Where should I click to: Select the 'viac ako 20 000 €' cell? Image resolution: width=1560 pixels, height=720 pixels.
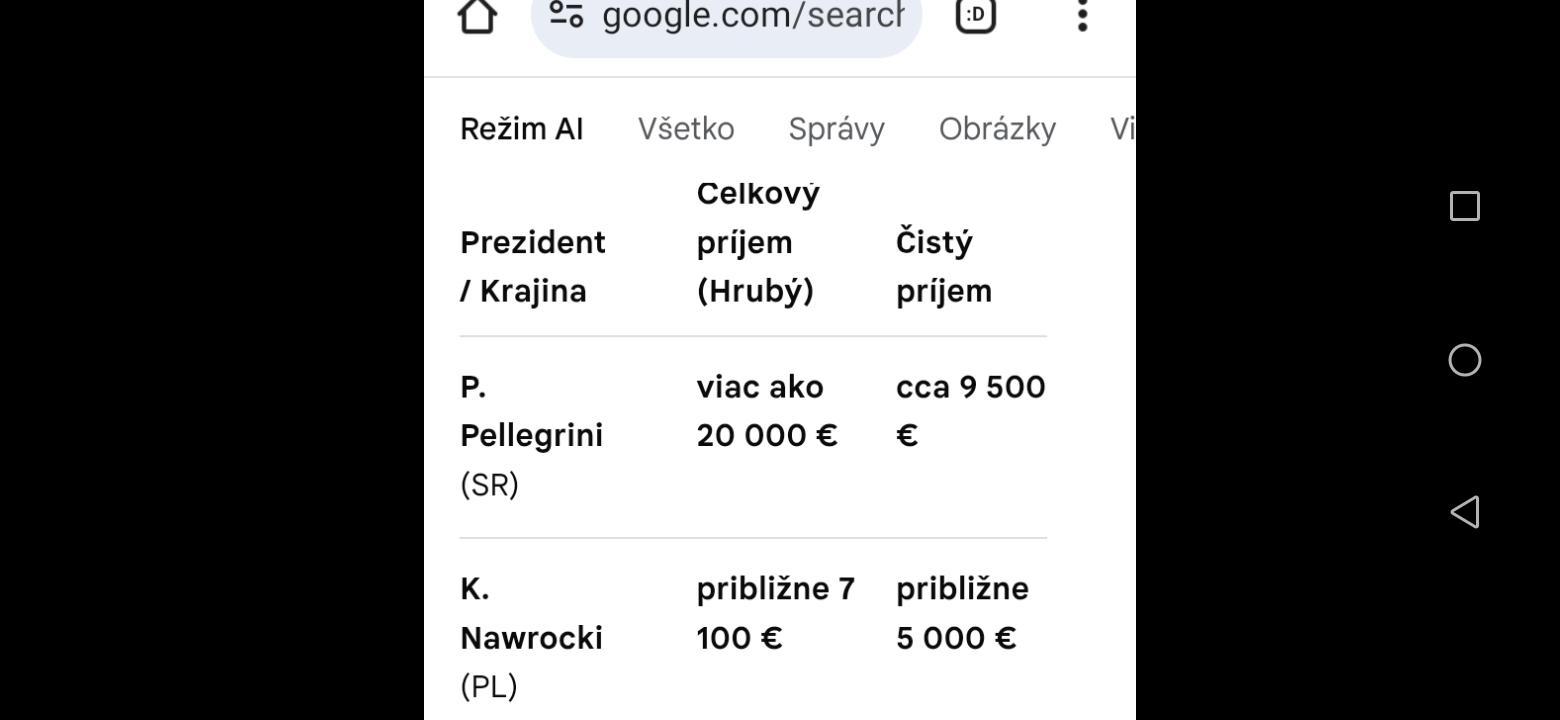click(767, 411)
